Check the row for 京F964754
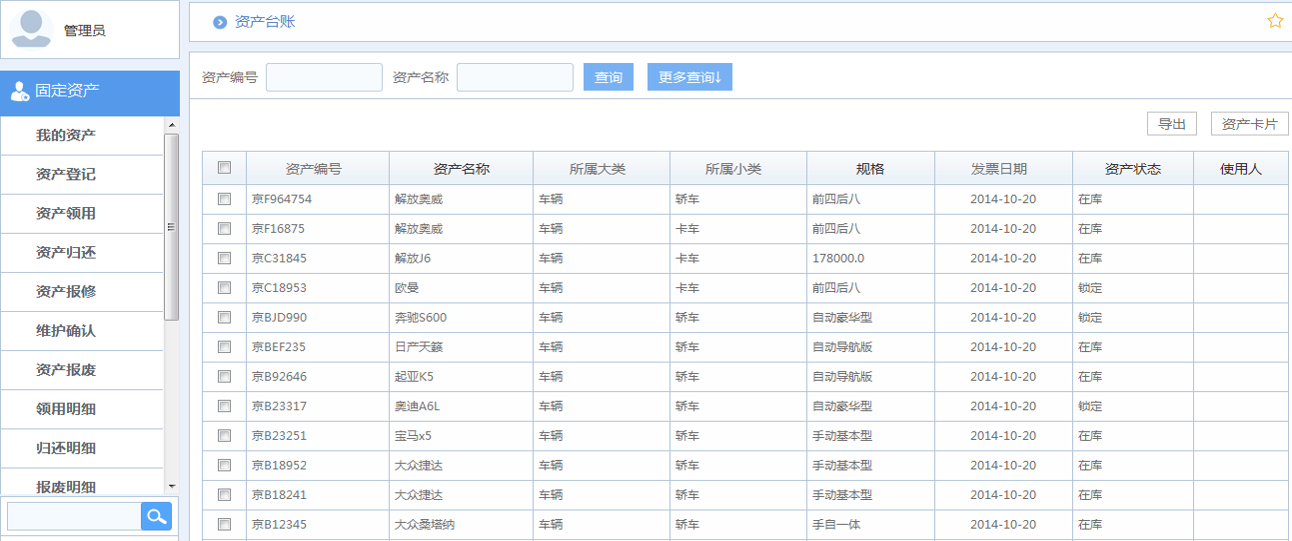 tap(224, 199)
